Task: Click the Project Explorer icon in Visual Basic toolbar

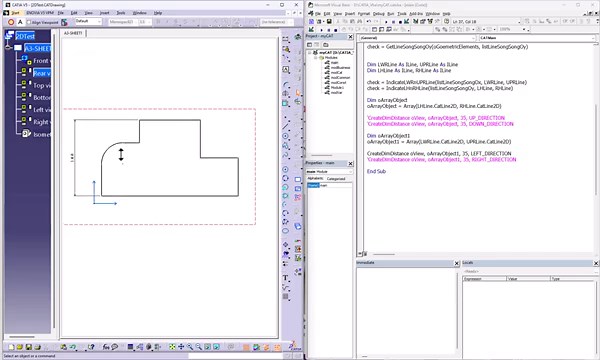Action: (x=416, y=21)
